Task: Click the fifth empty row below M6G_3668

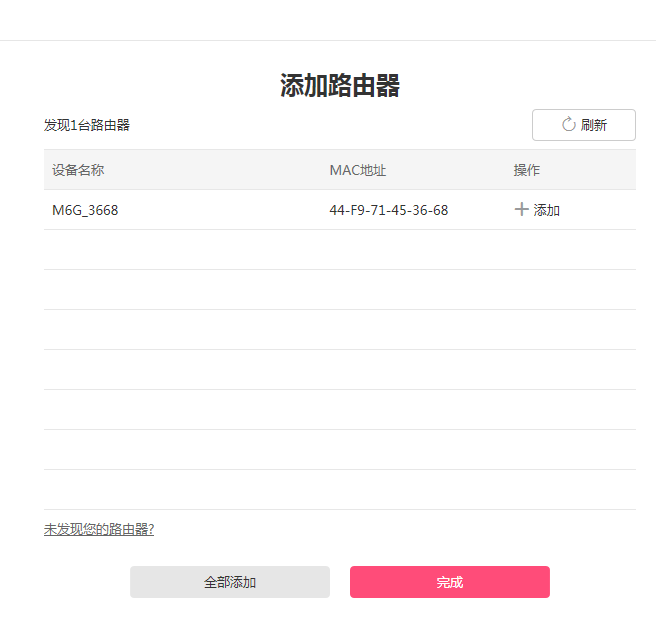Action: [x=340, y=410]
